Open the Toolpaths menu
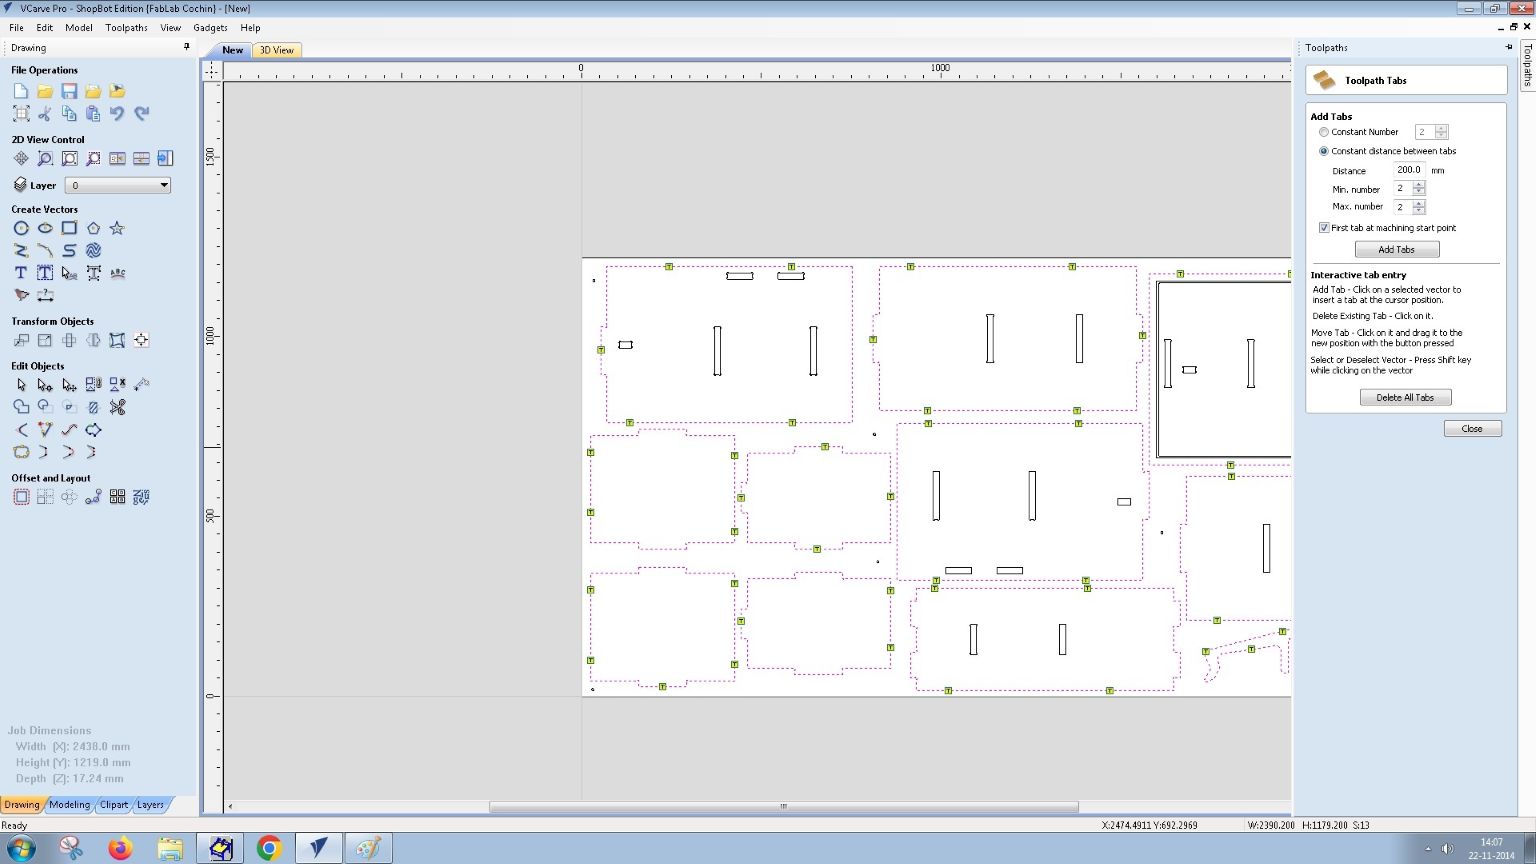Image resolution: width=1536 pixels, height=864 pixels. [x=127, y=28]
